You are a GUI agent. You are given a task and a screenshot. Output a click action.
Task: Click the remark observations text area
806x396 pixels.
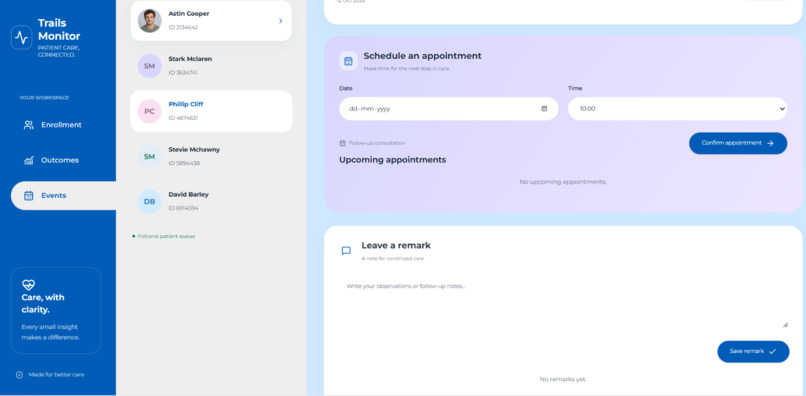point(564,302)
